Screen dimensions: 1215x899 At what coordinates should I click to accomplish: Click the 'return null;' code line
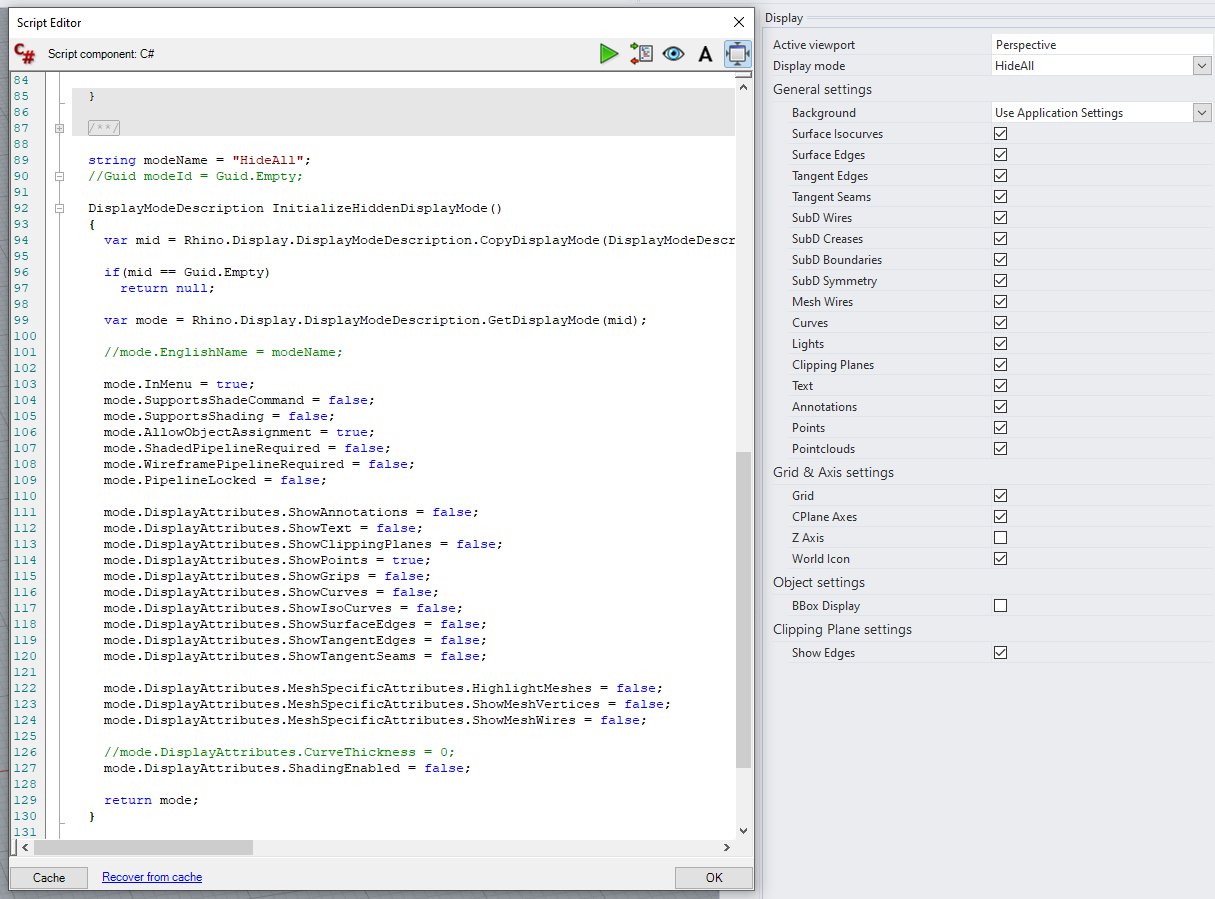coord(167,288)
